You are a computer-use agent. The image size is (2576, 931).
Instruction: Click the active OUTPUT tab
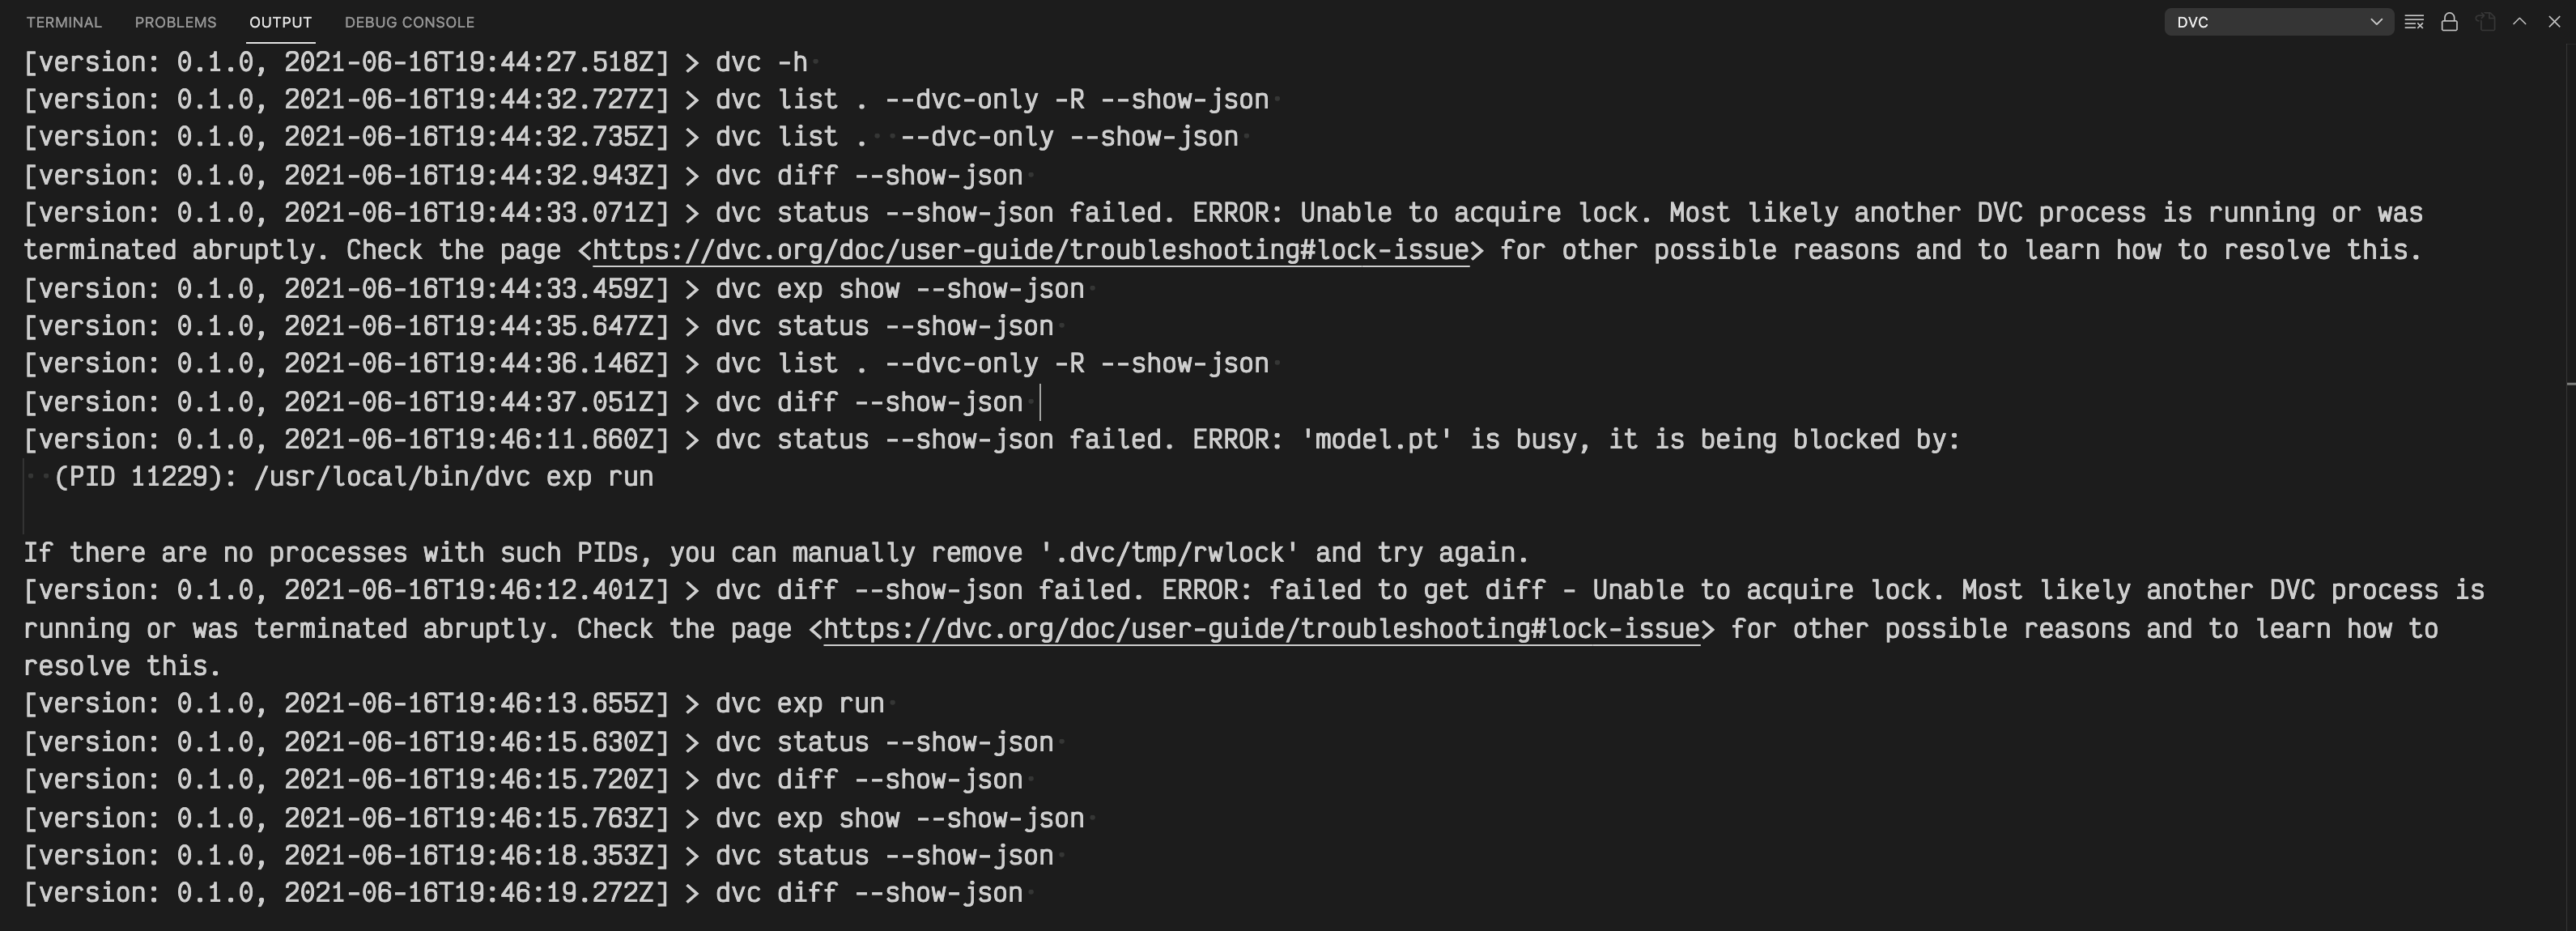click(279, 22)
